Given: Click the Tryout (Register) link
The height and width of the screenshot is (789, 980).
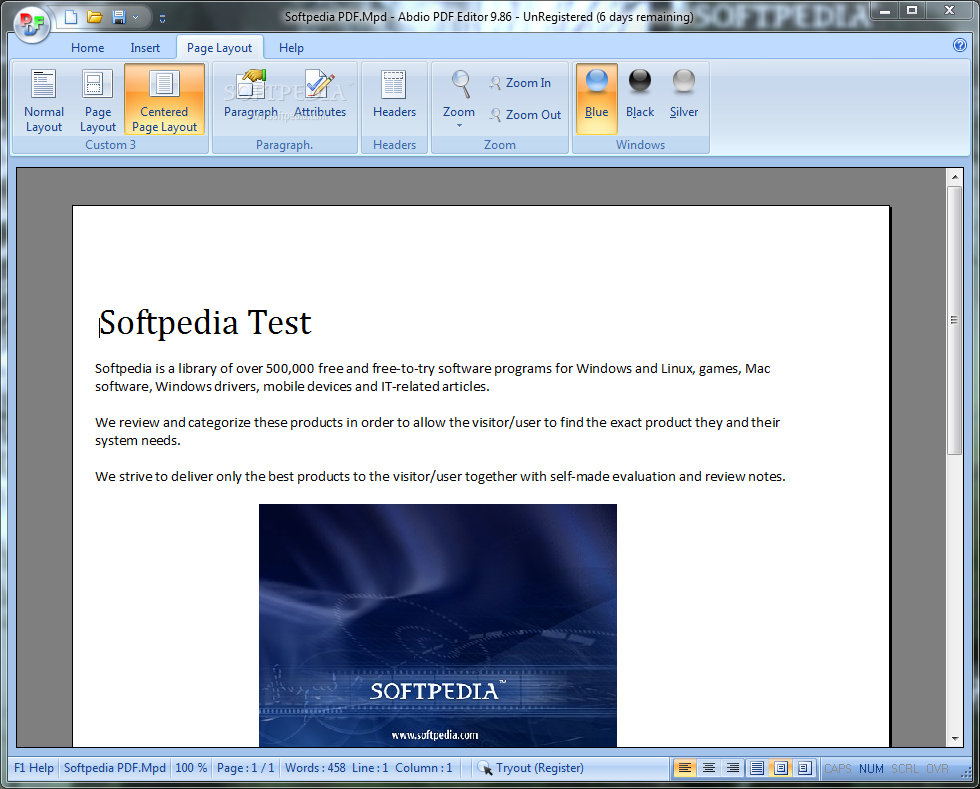Looking at the screenshot, I should click(x=531, y=768).
